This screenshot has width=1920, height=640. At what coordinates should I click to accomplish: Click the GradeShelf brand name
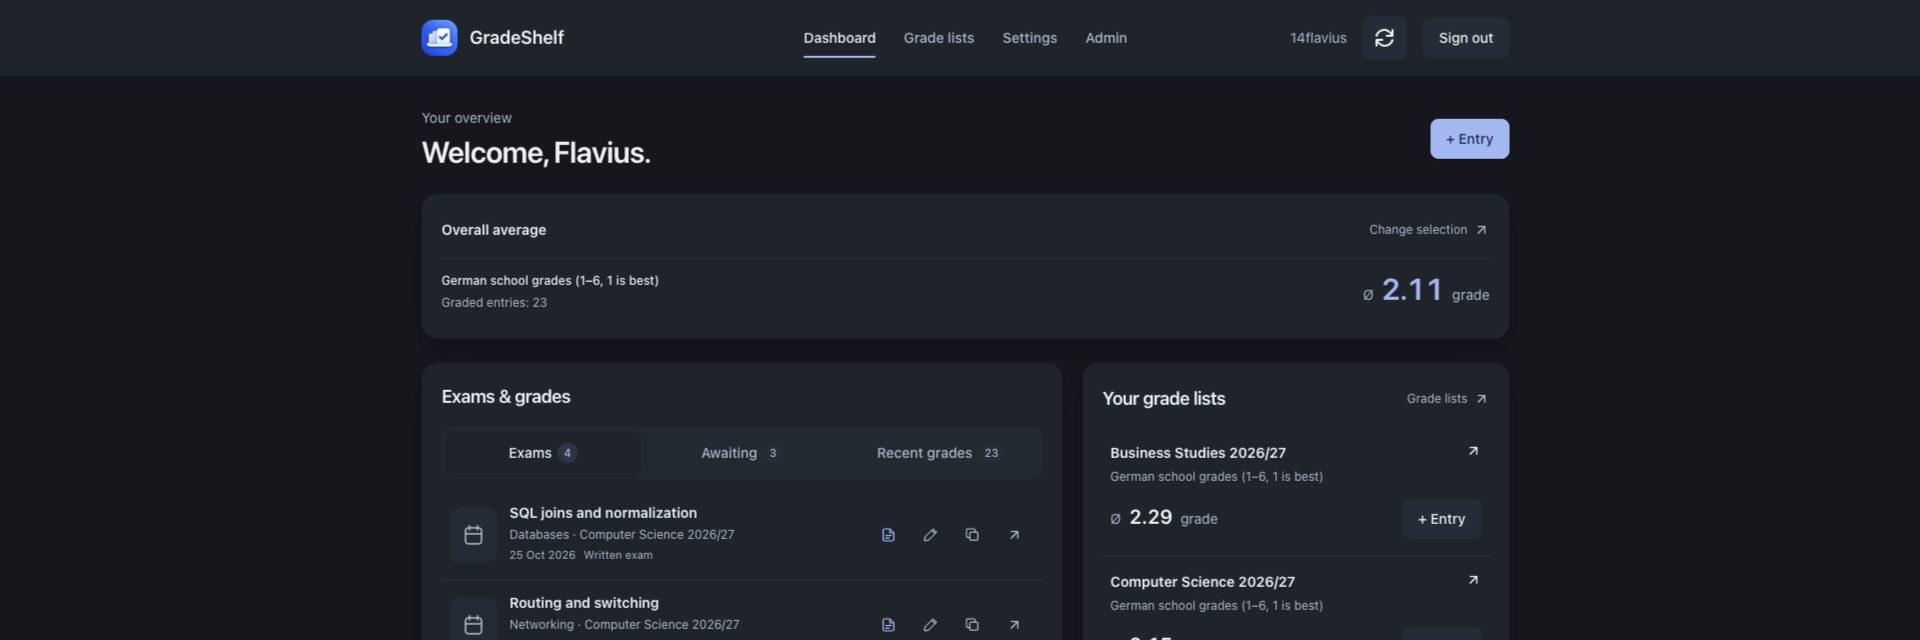tap(516, 38)
